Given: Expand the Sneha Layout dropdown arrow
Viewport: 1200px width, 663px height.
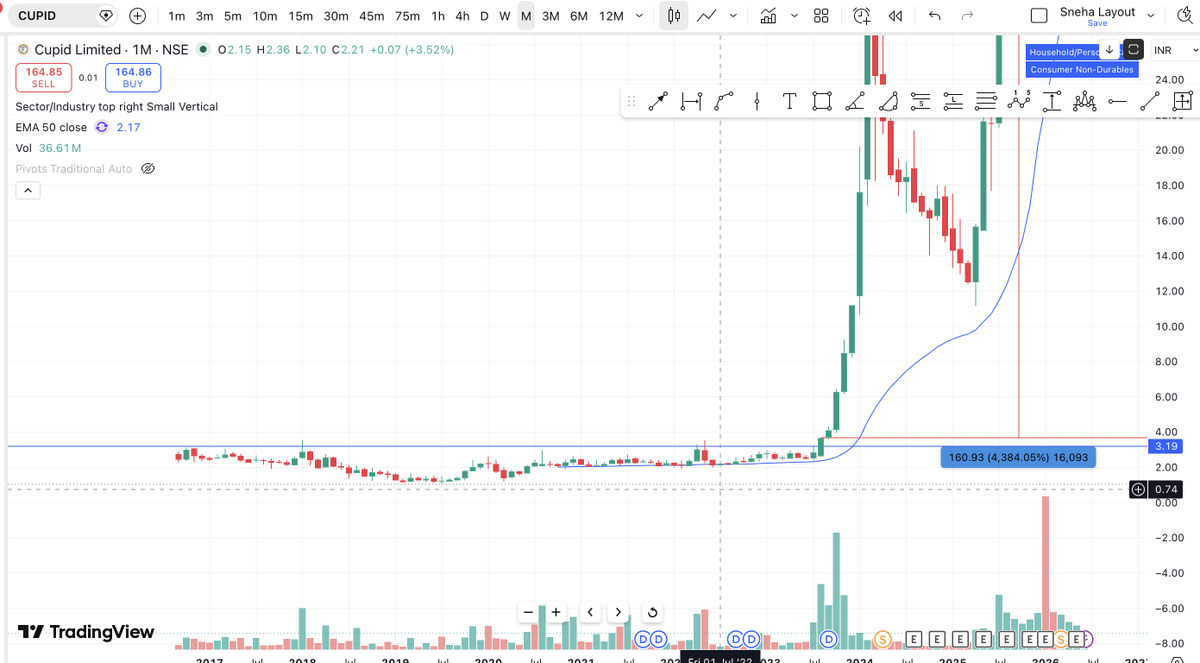Looking at the screenshot, I should (1151, 16).
